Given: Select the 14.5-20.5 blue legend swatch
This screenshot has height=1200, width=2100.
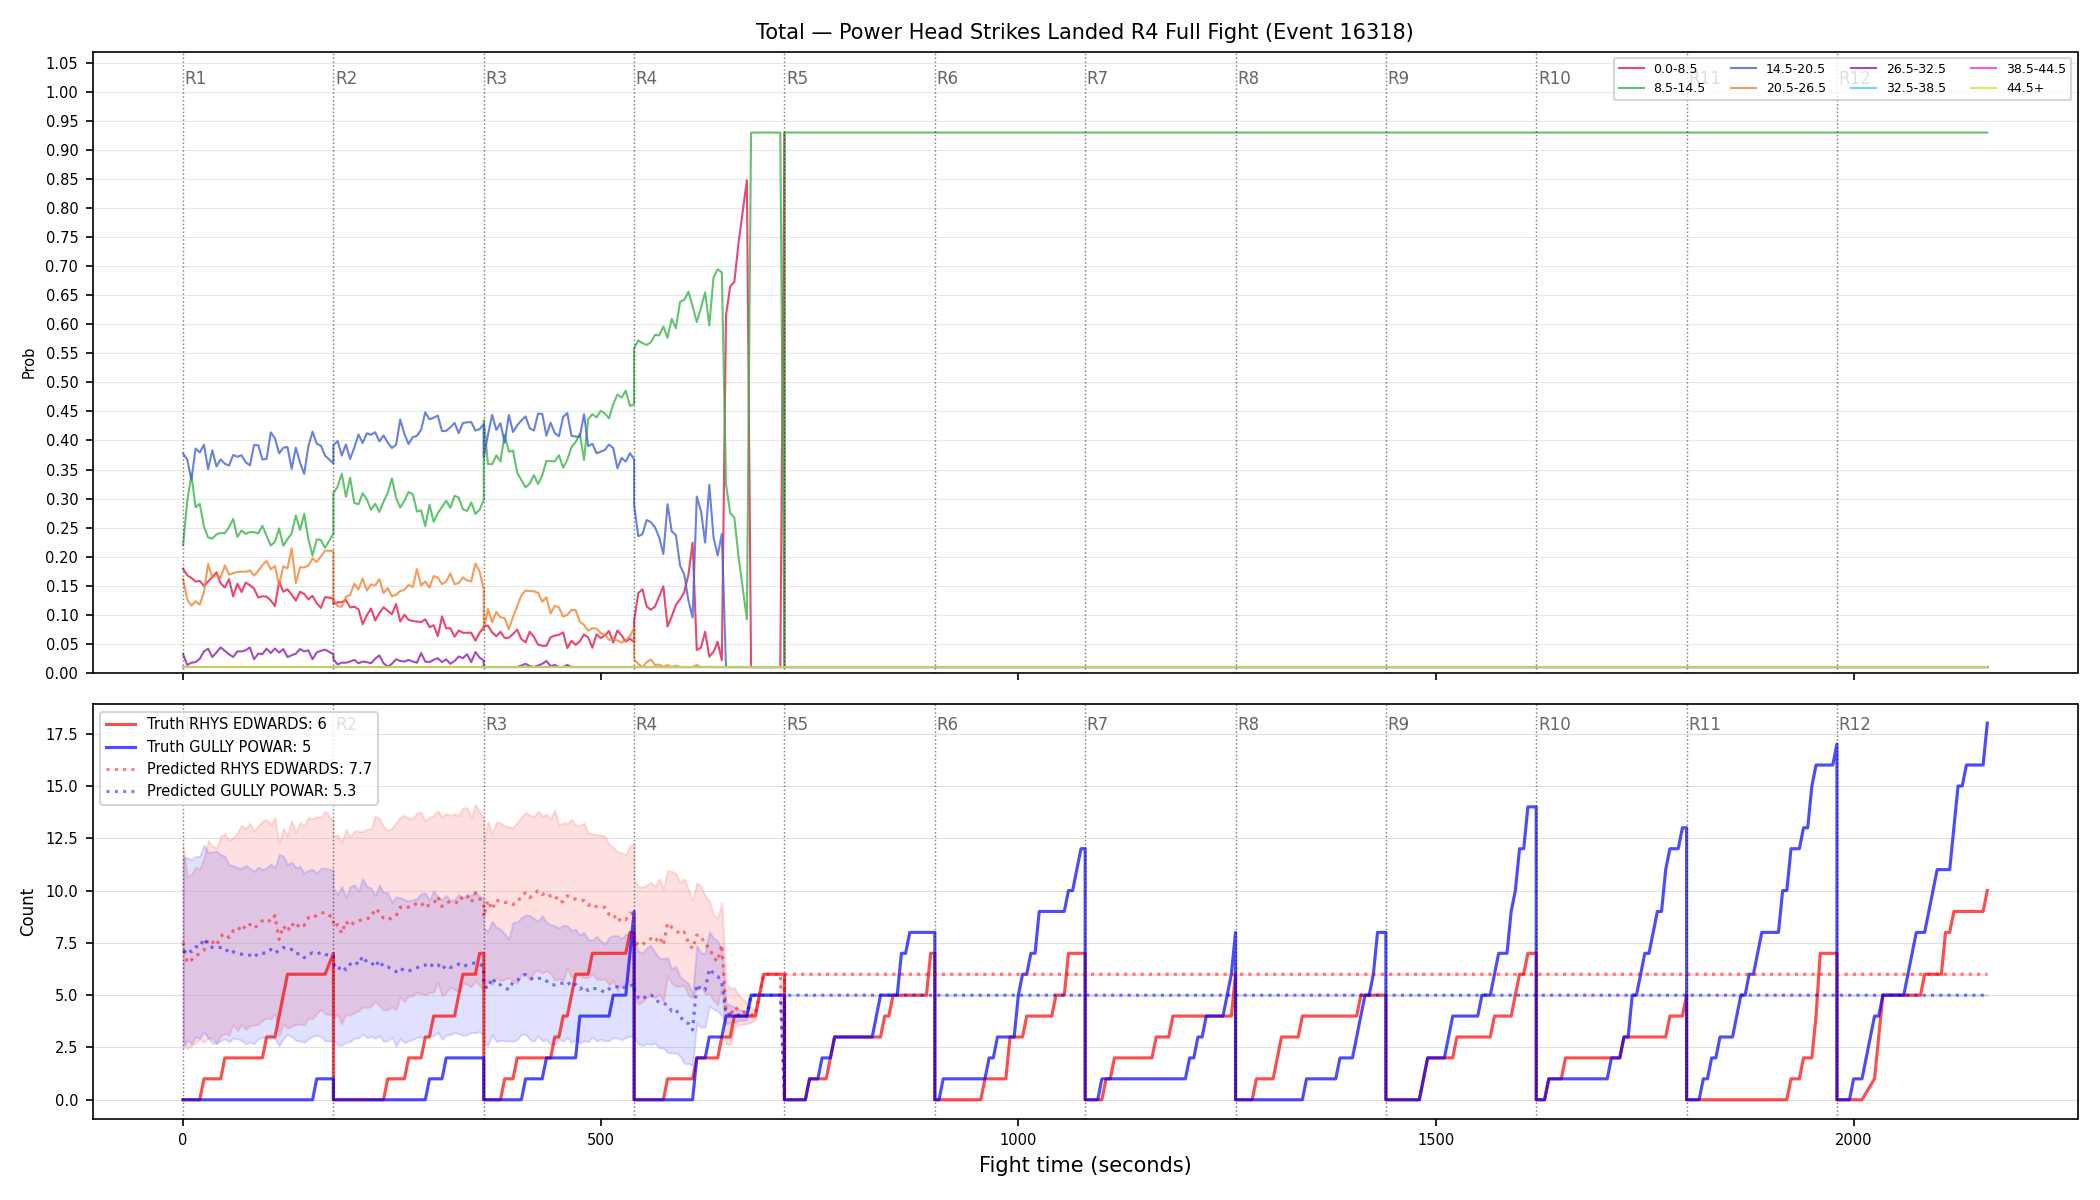Looking at the screenshot, I should (1743, 69).
